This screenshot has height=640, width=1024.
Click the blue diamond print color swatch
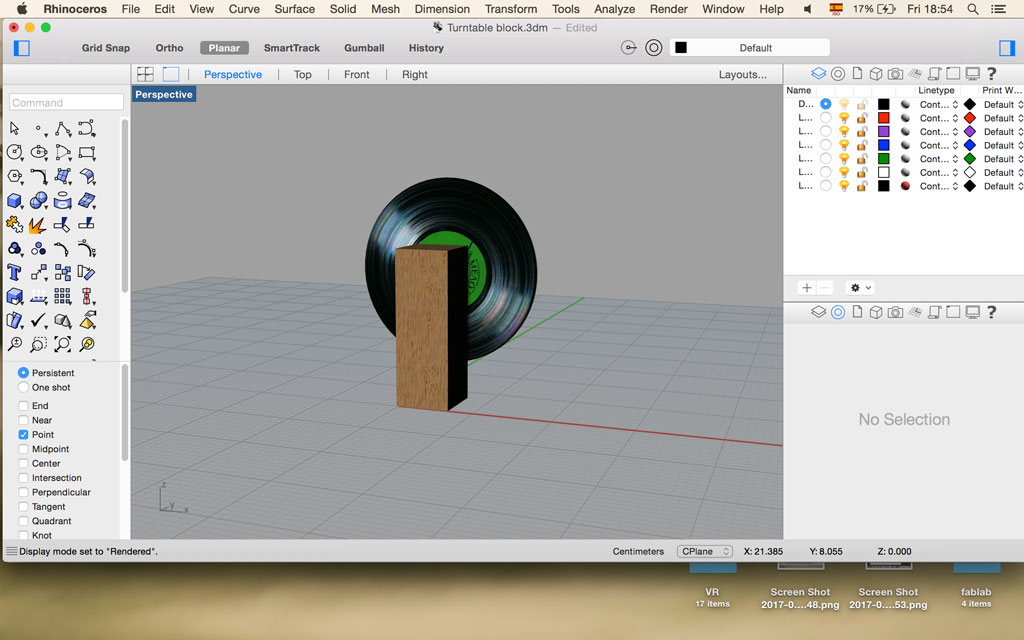coord(970,145)
